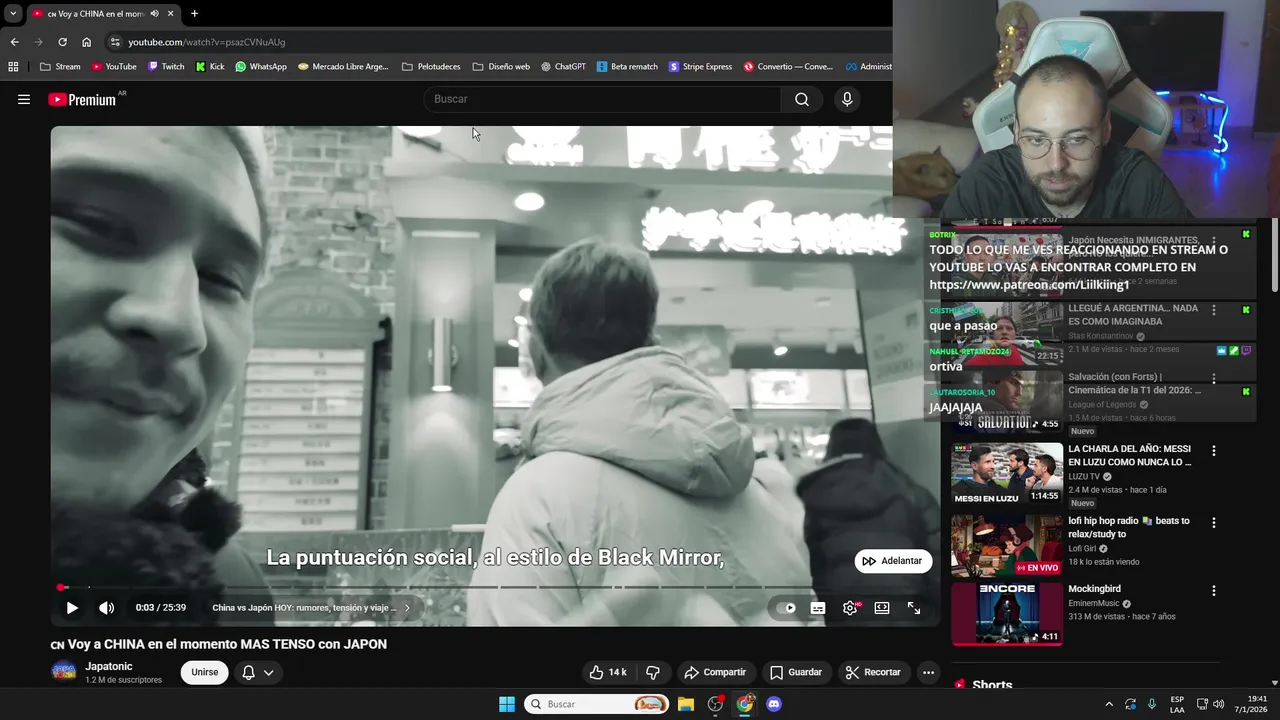Toggle subtitles in the player

pyautogui.click(x=818, y=608)
